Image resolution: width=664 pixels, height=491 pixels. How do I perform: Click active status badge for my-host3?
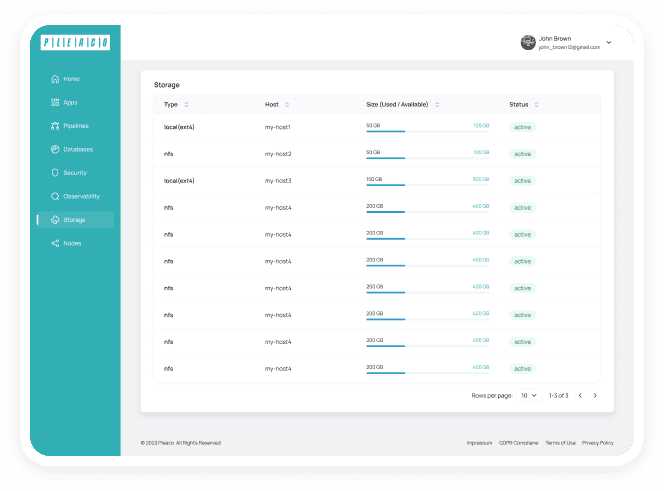pyautogui.click(x=523, y=180)
